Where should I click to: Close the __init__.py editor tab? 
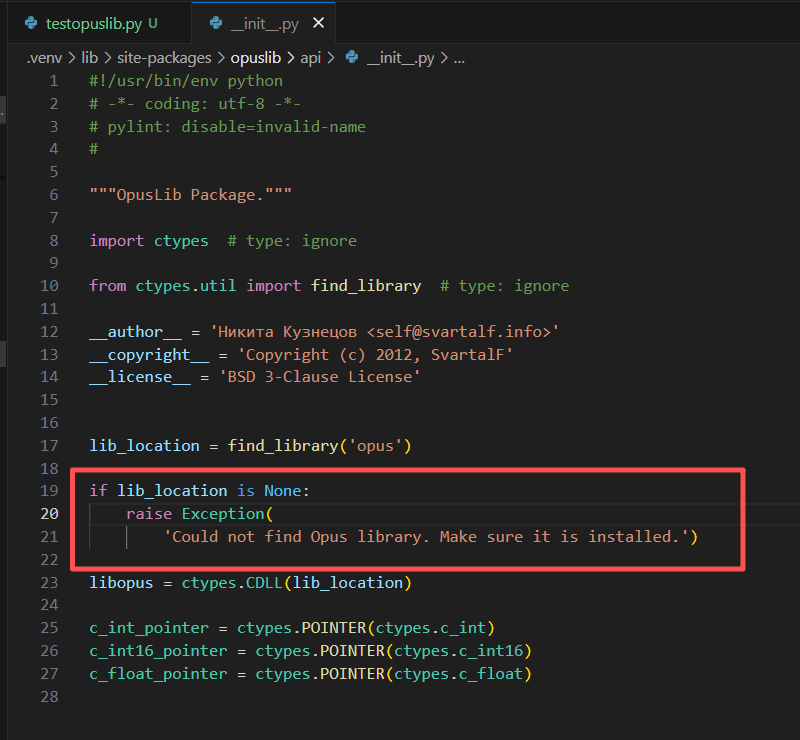(319, 21)
